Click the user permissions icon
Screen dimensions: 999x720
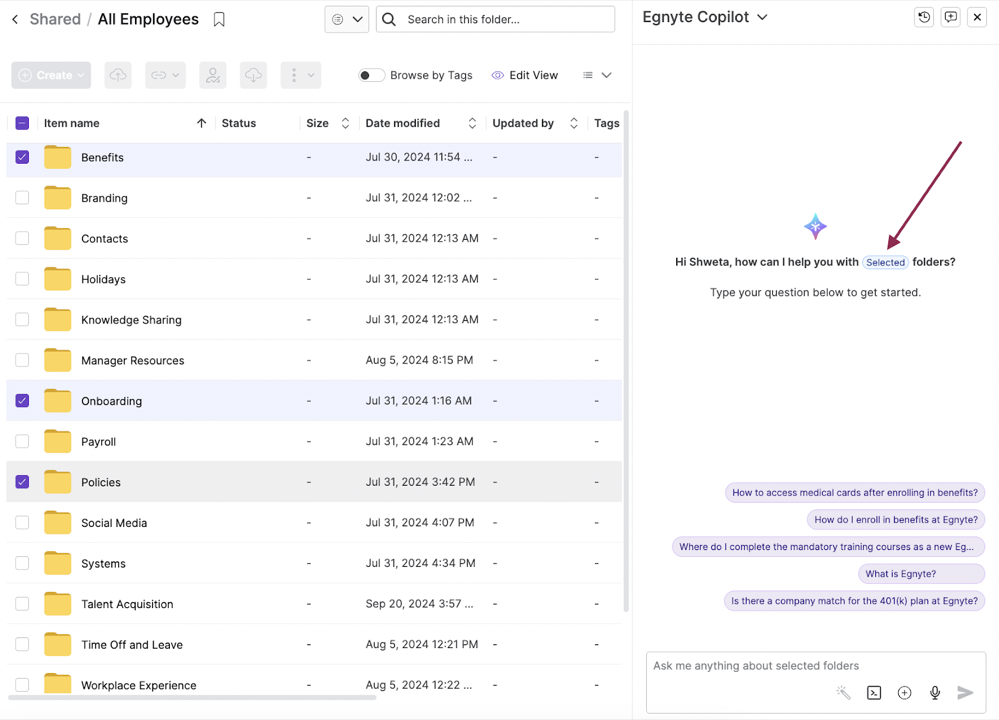coord(213,75)
